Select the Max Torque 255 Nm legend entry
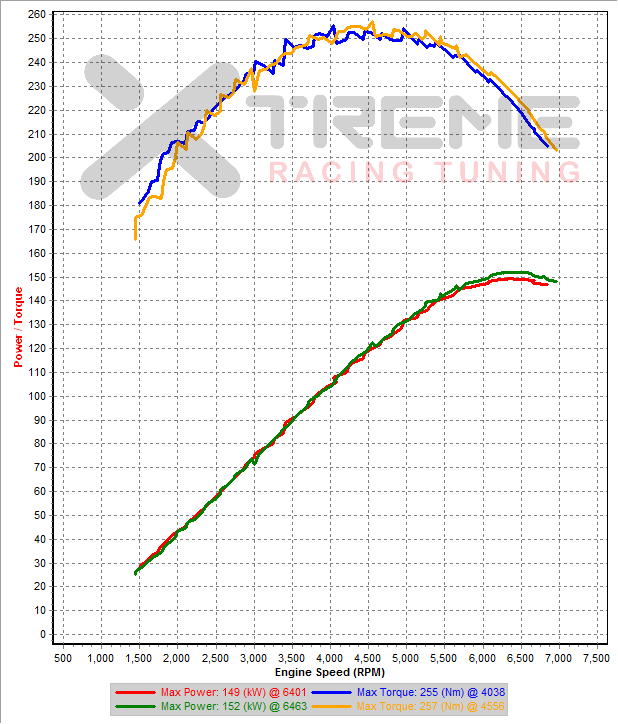Viewport: 618px width, 724px height. pyautogui.click(x=430, y=692)
